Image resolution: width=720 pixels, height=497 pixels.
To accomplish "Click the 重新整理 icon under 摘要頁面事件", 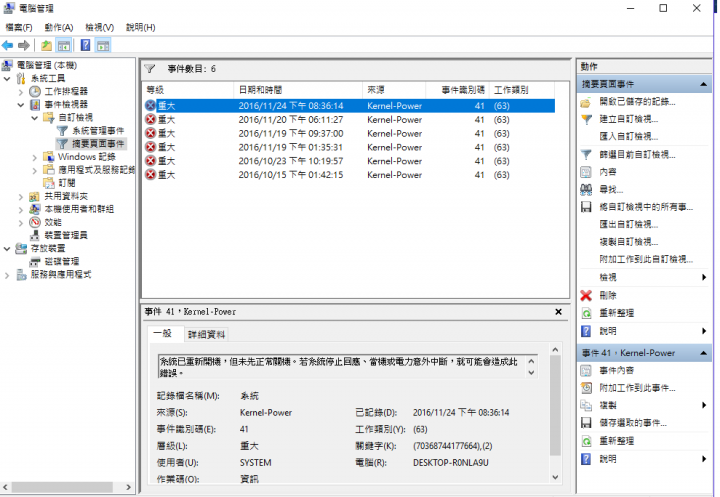I will [x=586, y=313].
